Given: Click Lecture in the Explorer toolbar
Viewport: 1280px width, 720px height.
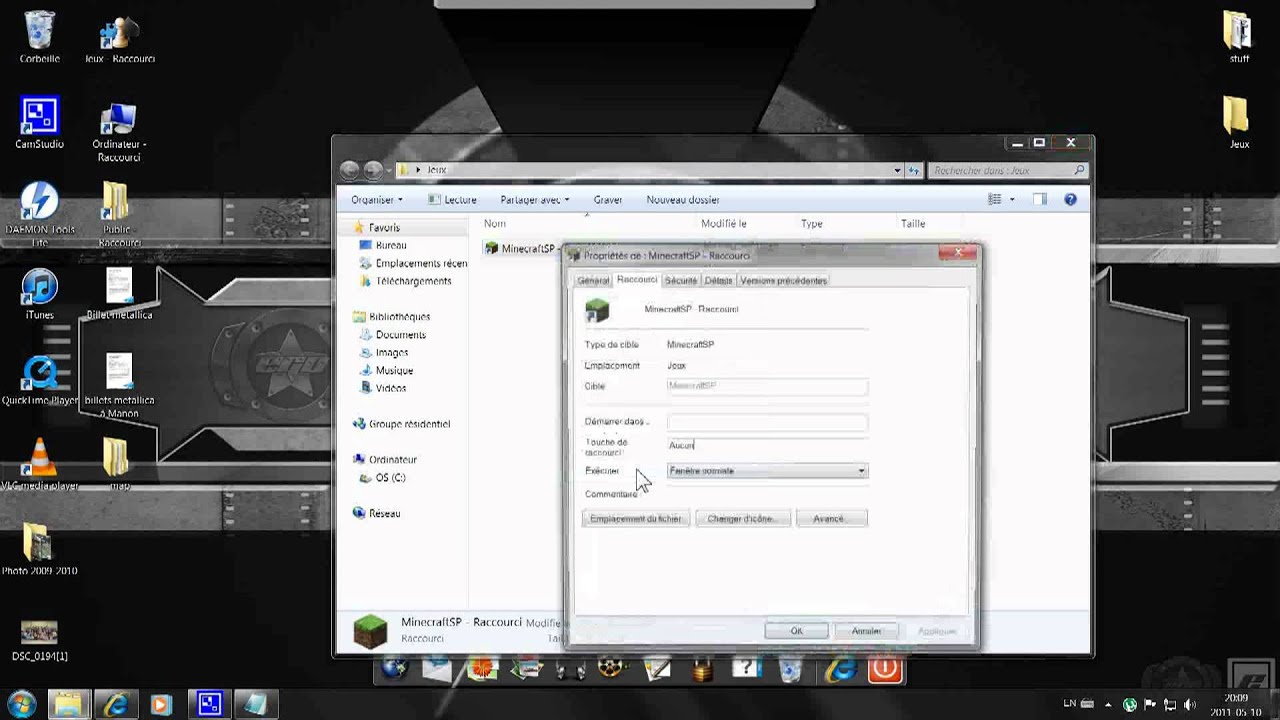Looking at the screenshot, I should tap(452, 200).
